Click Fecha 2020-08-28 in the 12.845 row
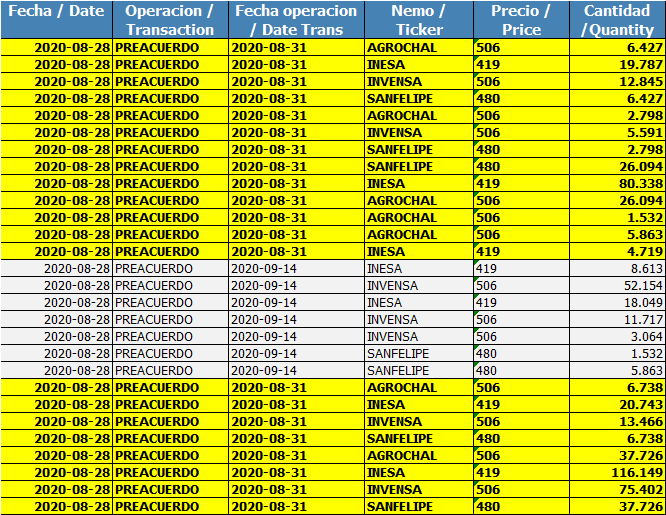 [x=56, y=82]
